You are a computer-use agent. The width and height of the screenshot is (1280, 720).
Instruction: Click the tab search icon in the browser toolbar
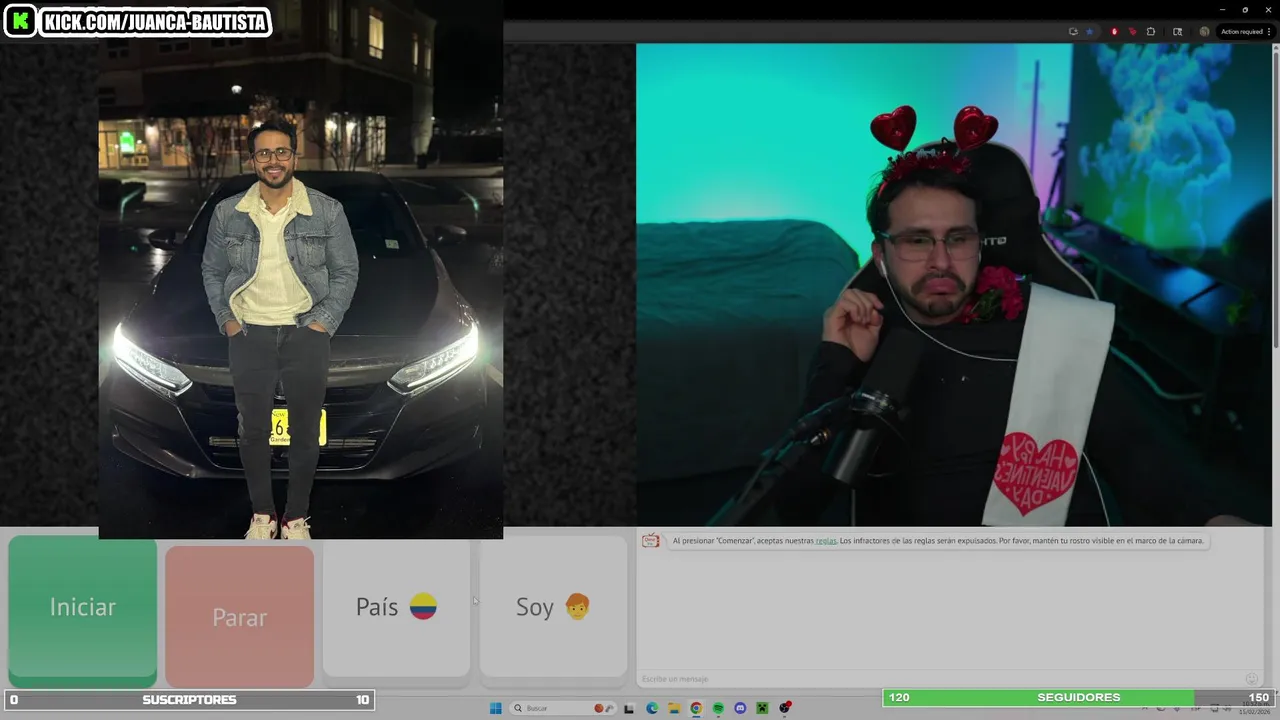tap(1177, 31)
